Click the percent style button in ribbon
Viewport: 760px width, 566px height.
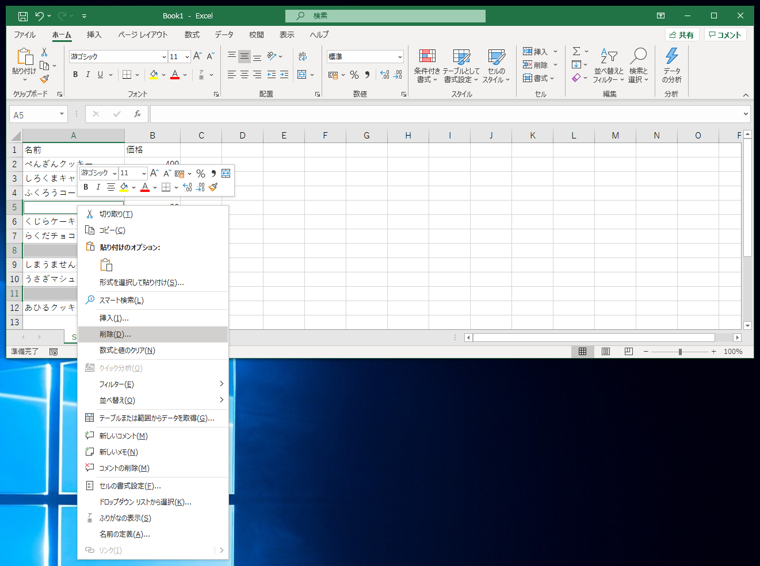coord(354,75)
